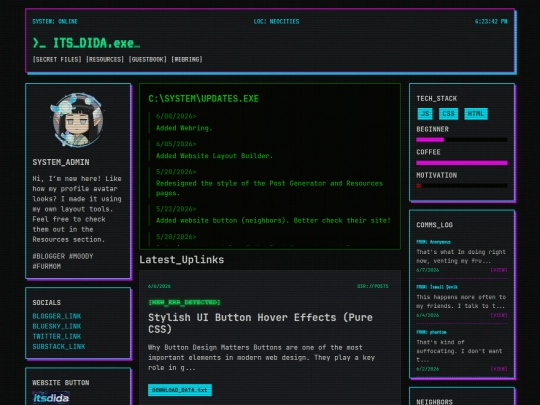Open the WEBRING nav link
540x405 pixels.
[187, 60]
